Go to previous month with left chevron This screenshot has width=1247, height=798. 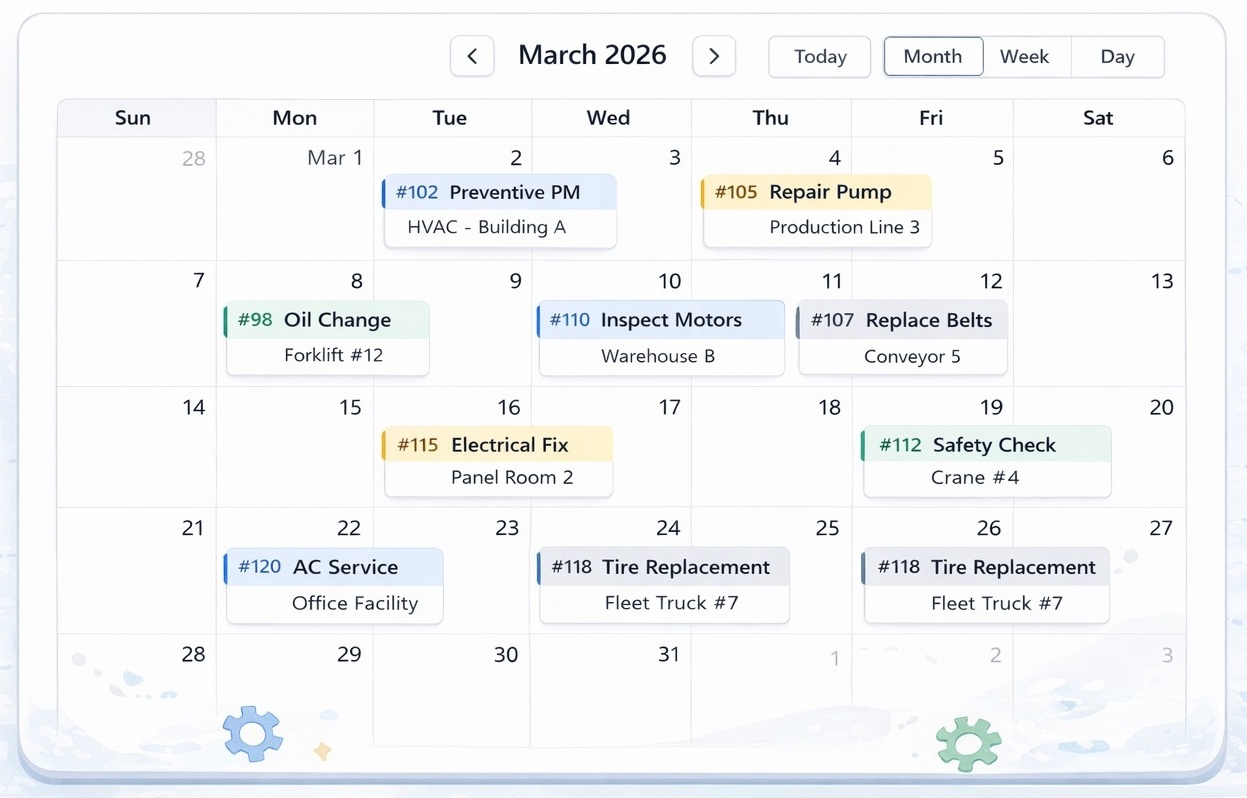[x=472, y=56]
